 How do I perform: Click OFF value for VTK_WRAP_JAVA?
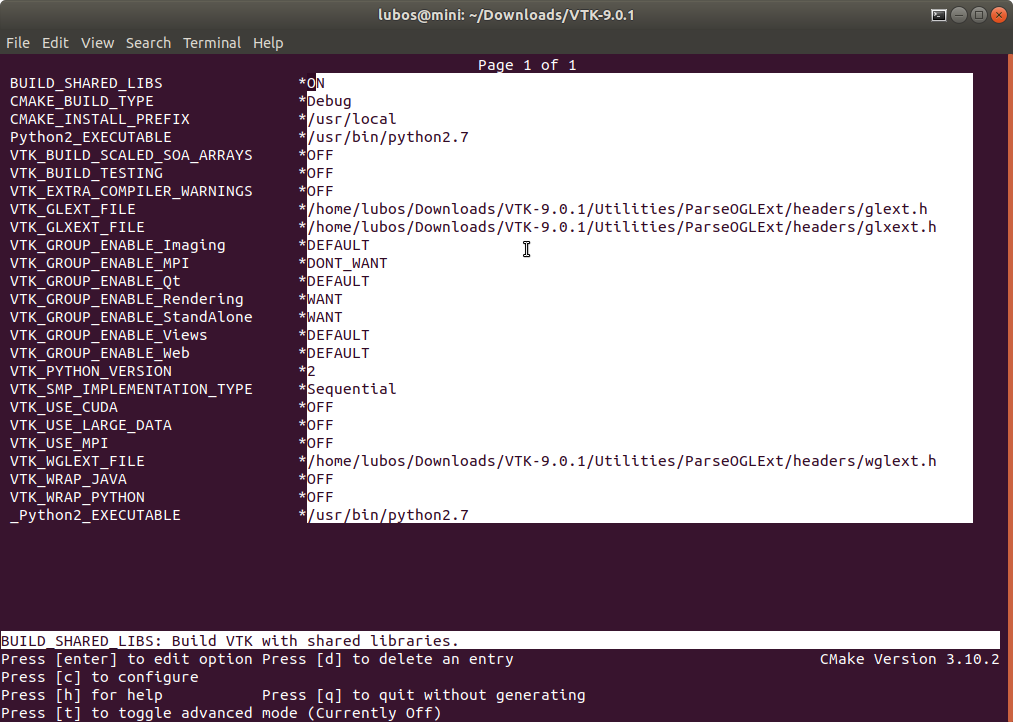coord(320,480)
